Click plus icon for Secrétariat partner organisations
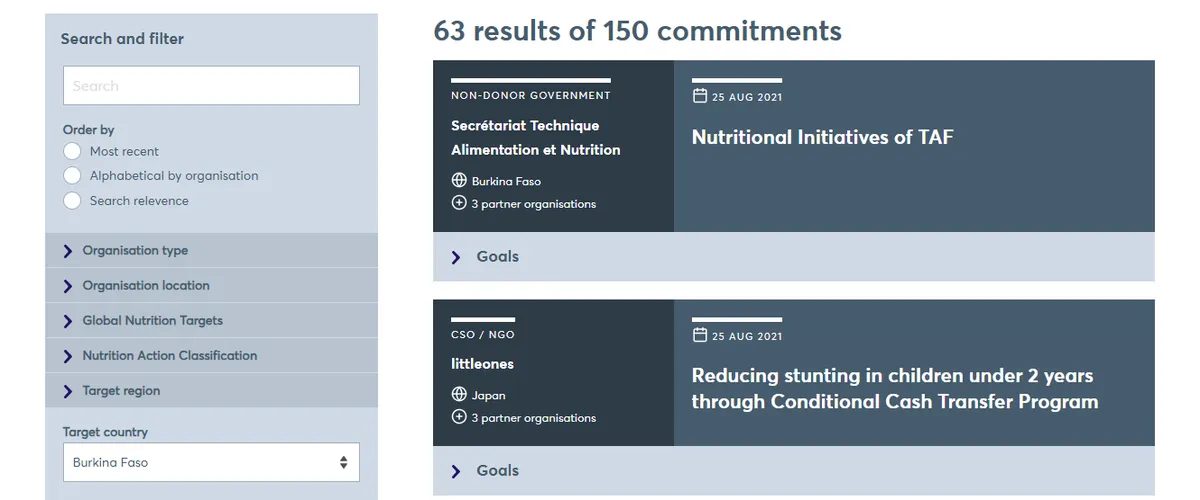This screenshot has height=500, width=1200. (459, 203)
